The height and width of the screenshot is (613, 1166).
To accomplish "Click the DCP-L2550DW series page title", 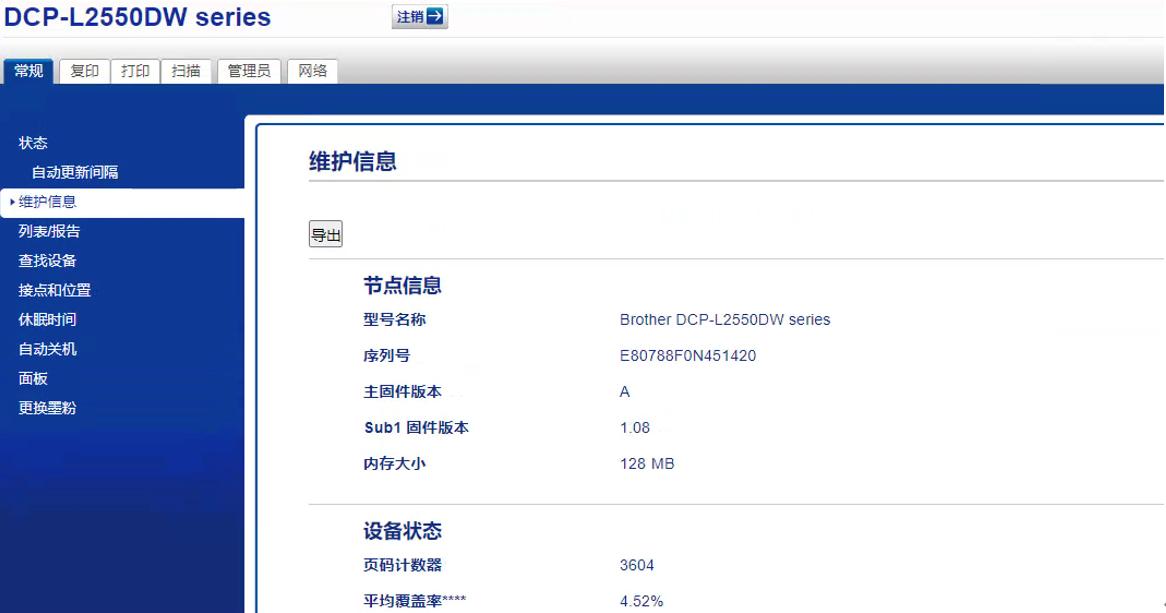I will (x=135, y=17).
